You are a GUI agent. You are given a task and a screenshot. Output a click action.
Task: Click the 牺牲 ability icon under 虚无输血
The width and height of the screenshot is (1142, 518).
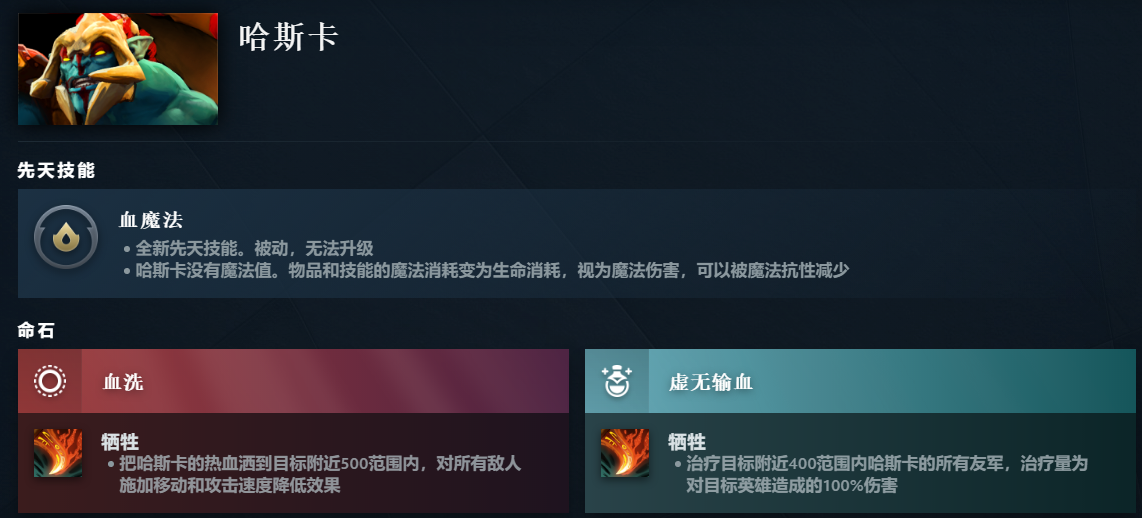point(624,453)
